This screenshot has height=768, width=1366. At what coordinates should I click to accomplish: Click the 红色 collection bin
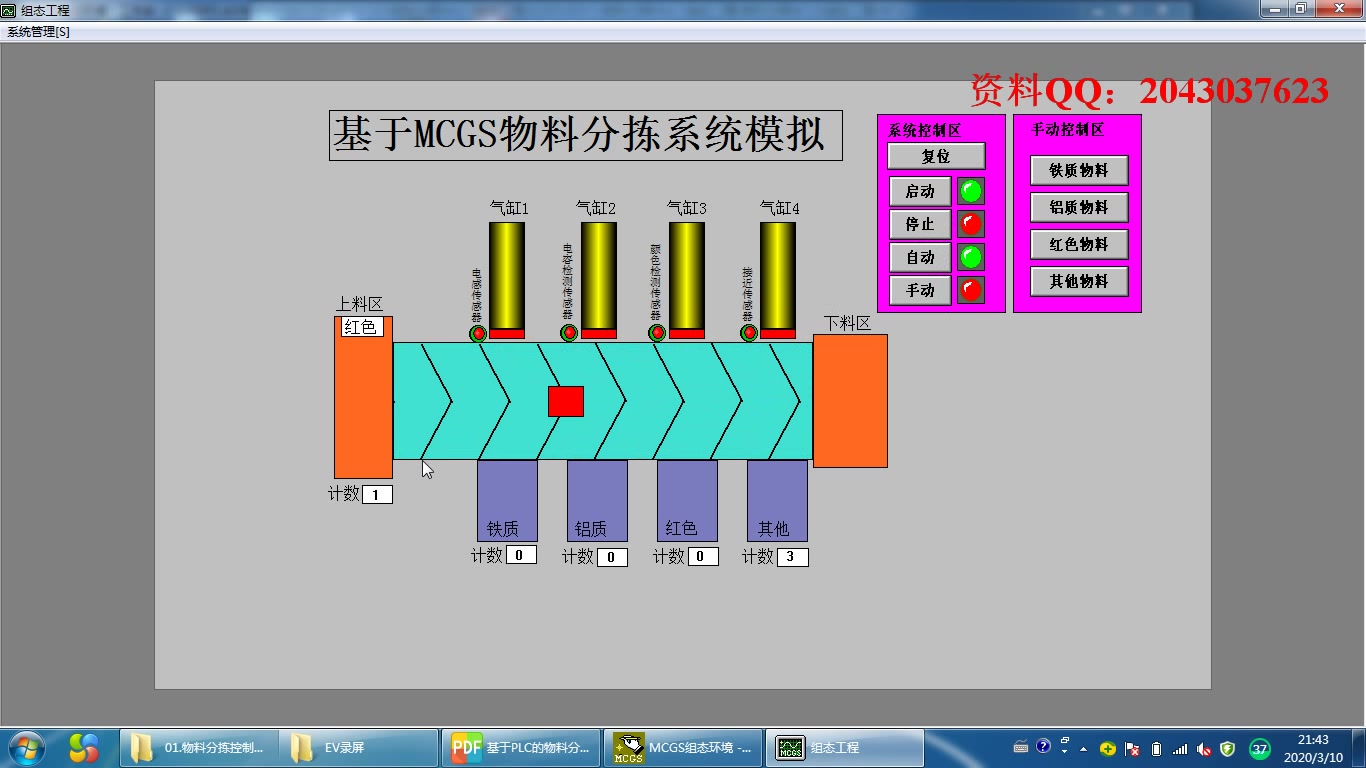(x=687, y=501)
